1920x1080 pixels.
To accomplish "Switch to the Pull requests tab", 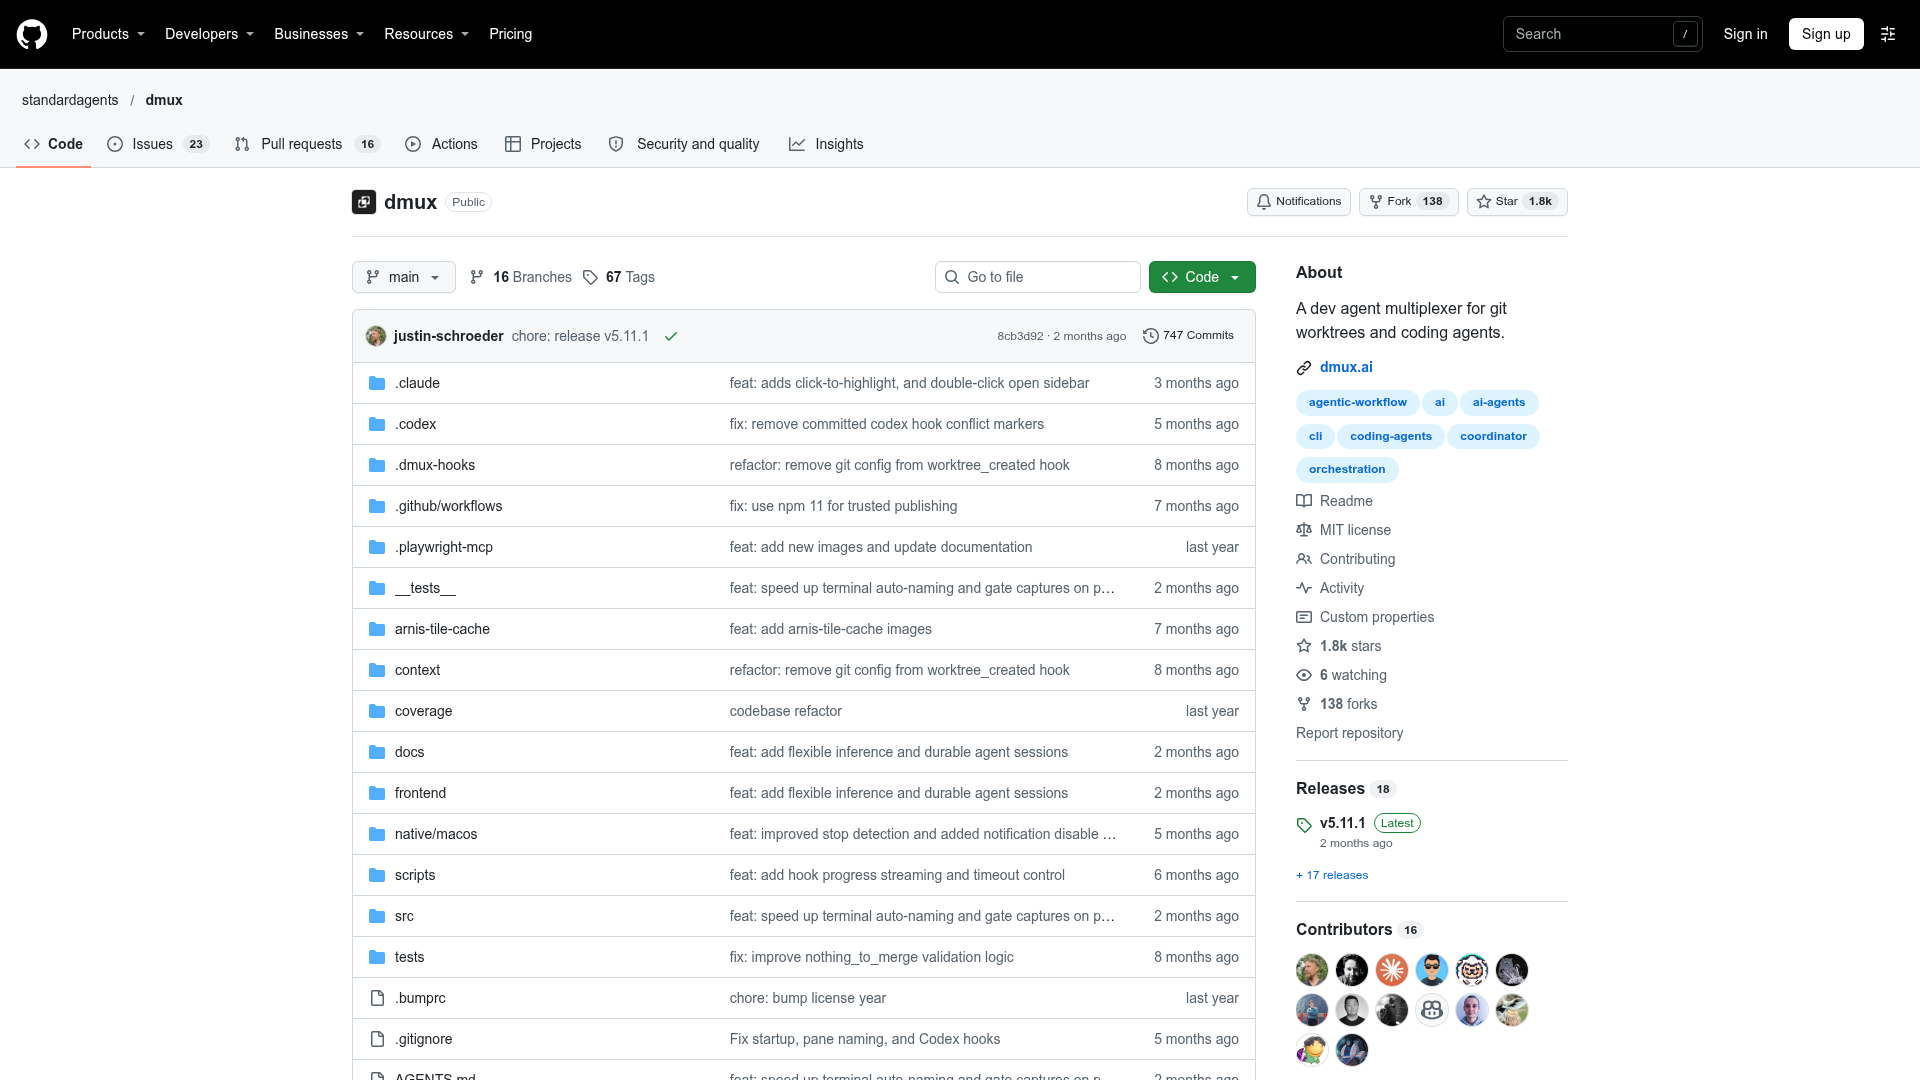I will (306, 144).
